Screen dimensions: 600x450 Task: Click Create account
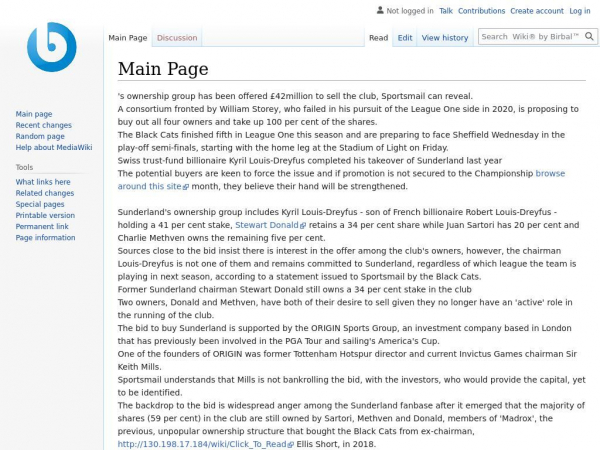click(x=537, y=11)
